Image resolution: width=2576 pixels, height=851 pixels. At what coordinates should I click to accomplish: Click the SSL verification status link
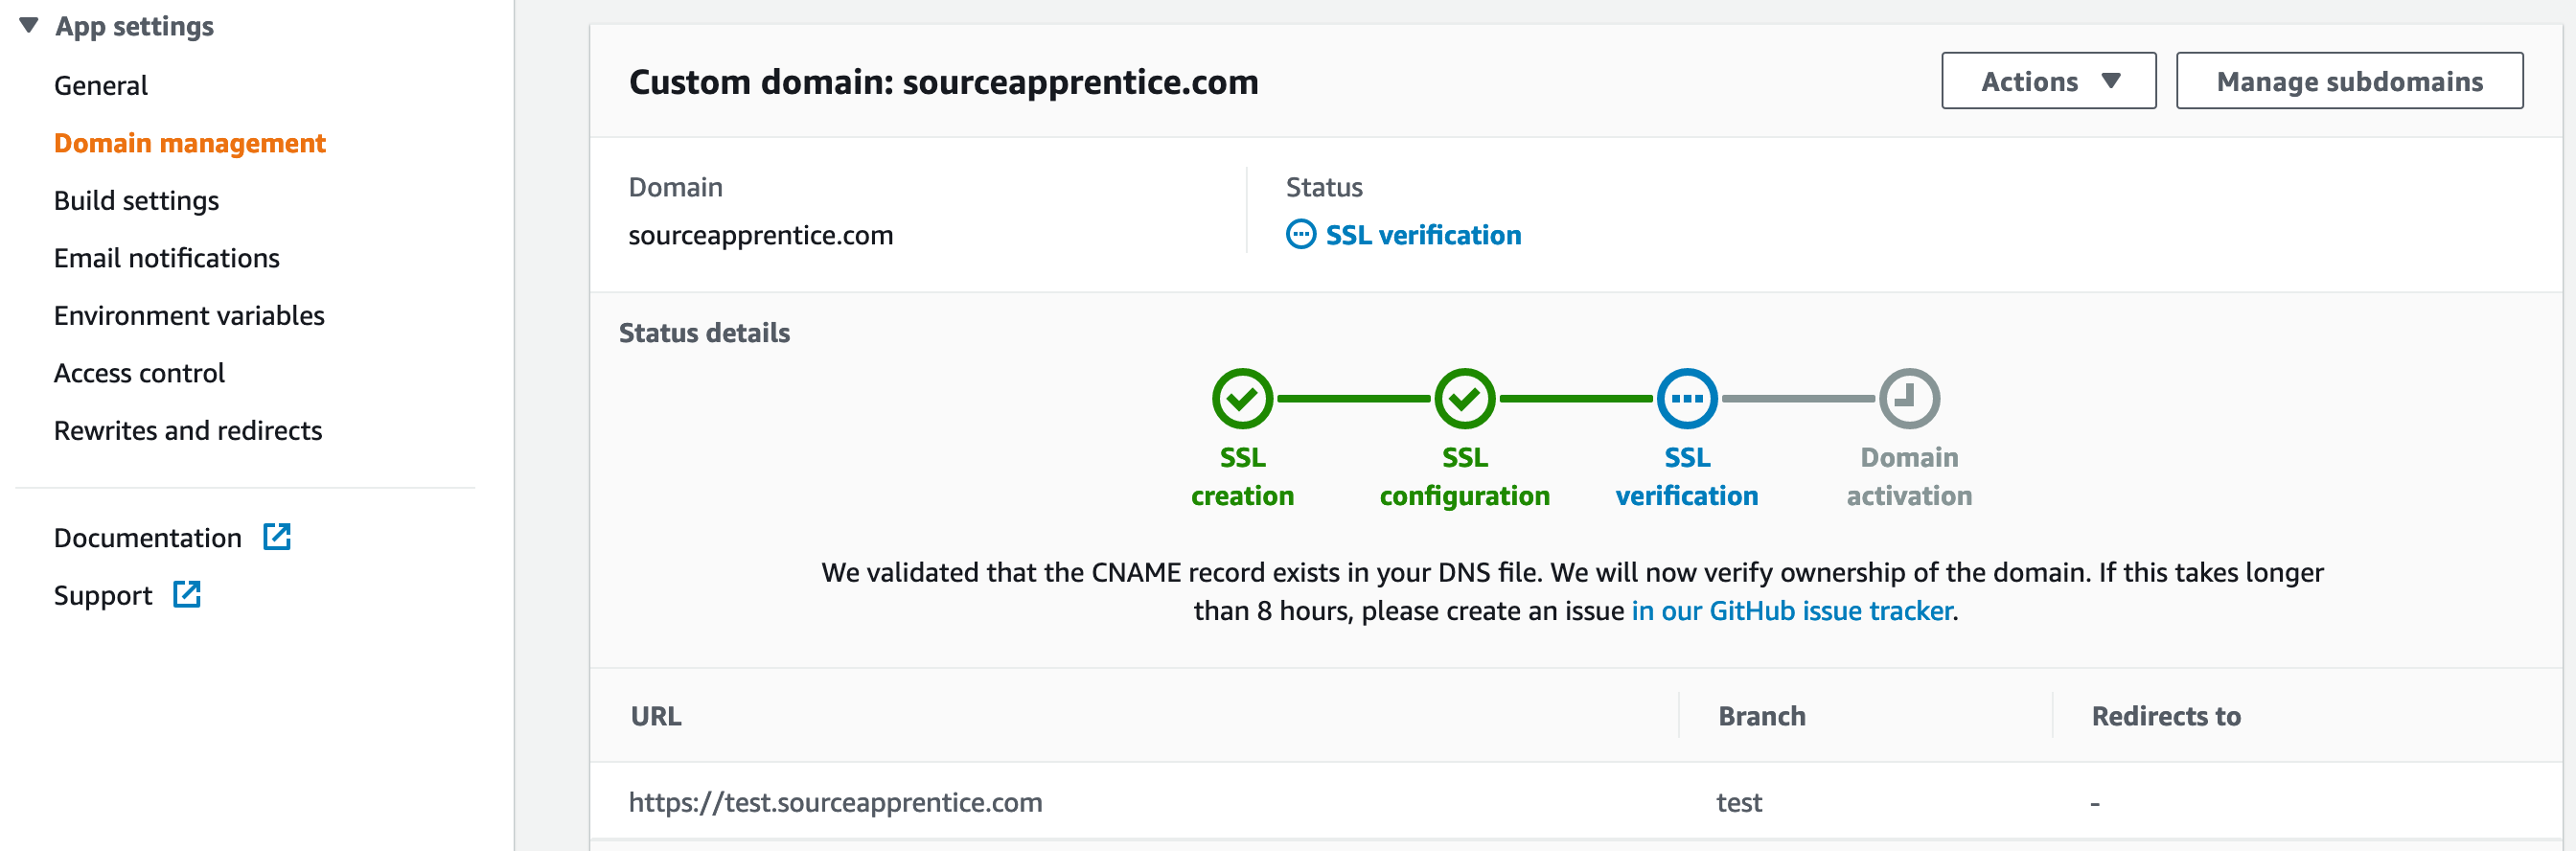(1423, 235)
